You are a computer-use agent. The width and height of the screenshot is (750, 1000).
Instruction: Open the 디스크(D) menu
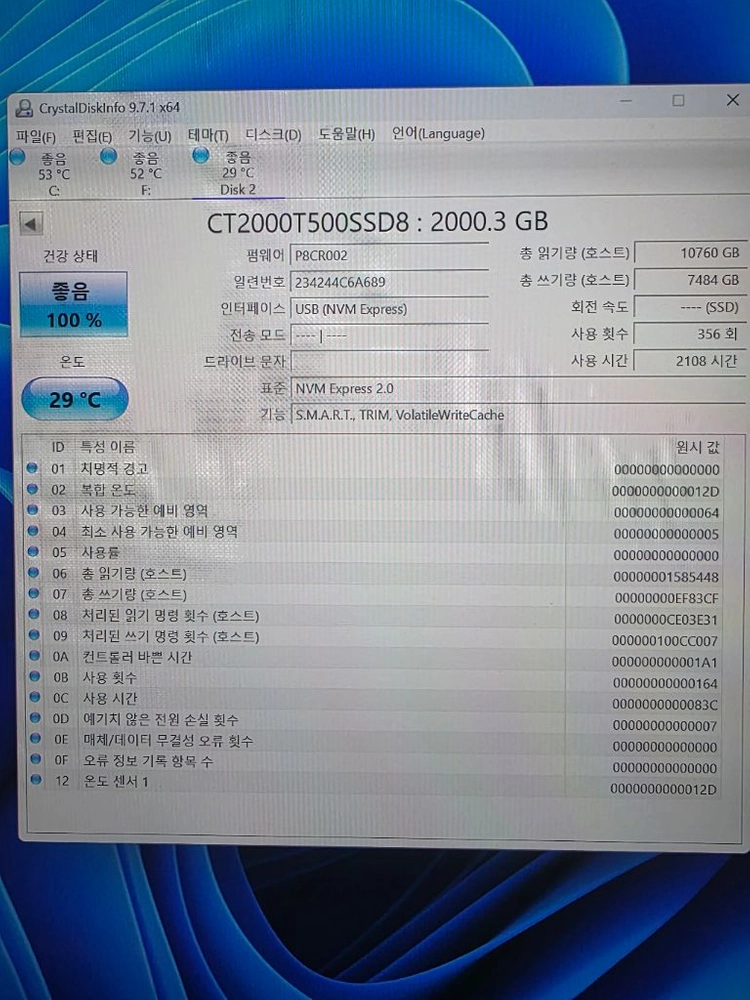coord(273,135)
